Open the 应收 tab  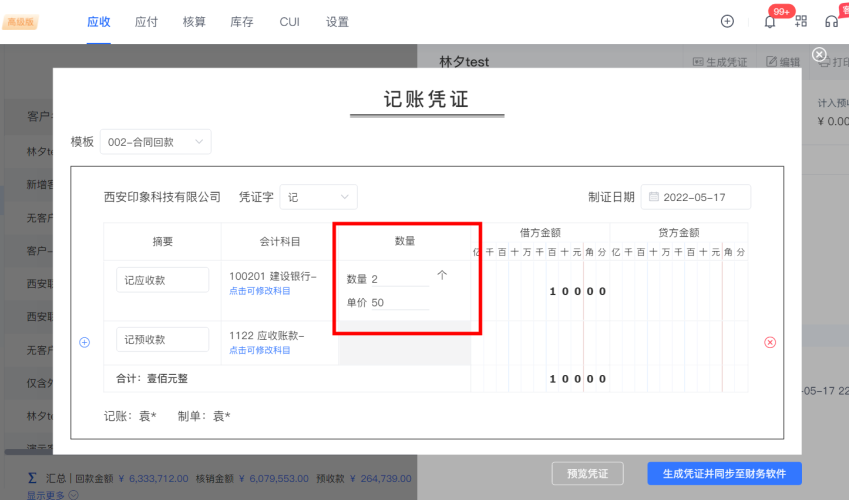[x=99, y=22]
